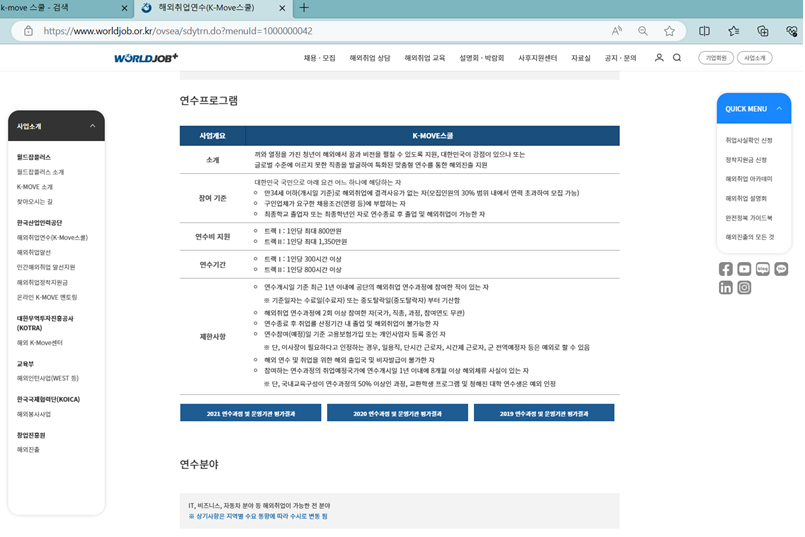Select the 연수분야 section heading
The width and height of the screenshot is (805, 537).
pyautogui.click(x=199, y=464)
